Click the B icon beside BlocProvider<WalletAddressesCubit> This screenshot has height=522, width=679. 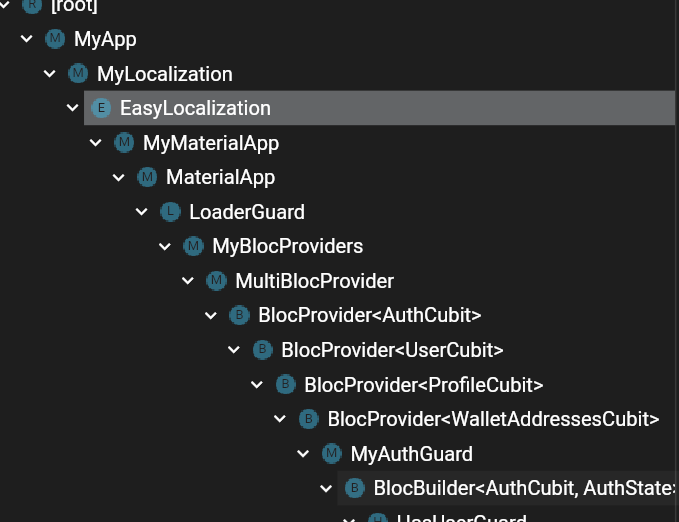click(x=309, y=419)
